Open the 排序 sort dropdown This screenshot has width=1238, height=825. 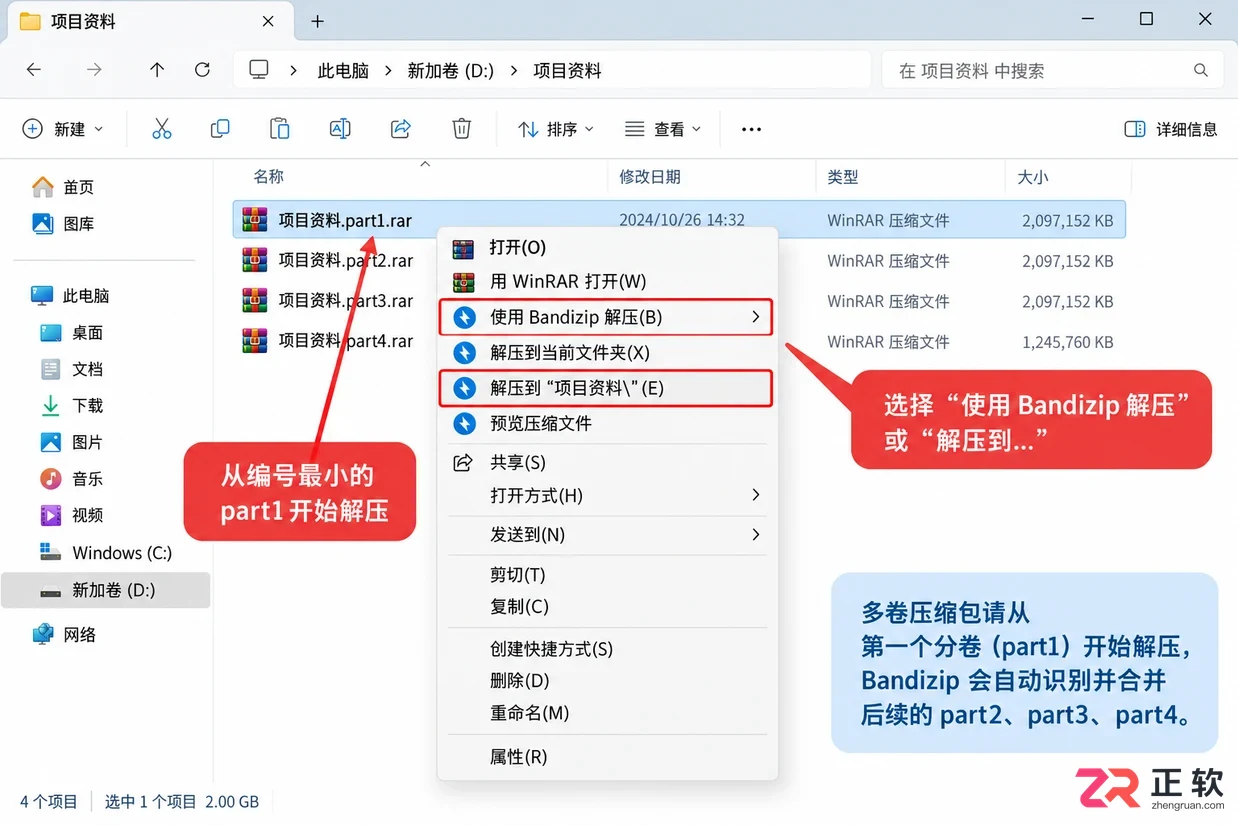[x=556, y=129]
